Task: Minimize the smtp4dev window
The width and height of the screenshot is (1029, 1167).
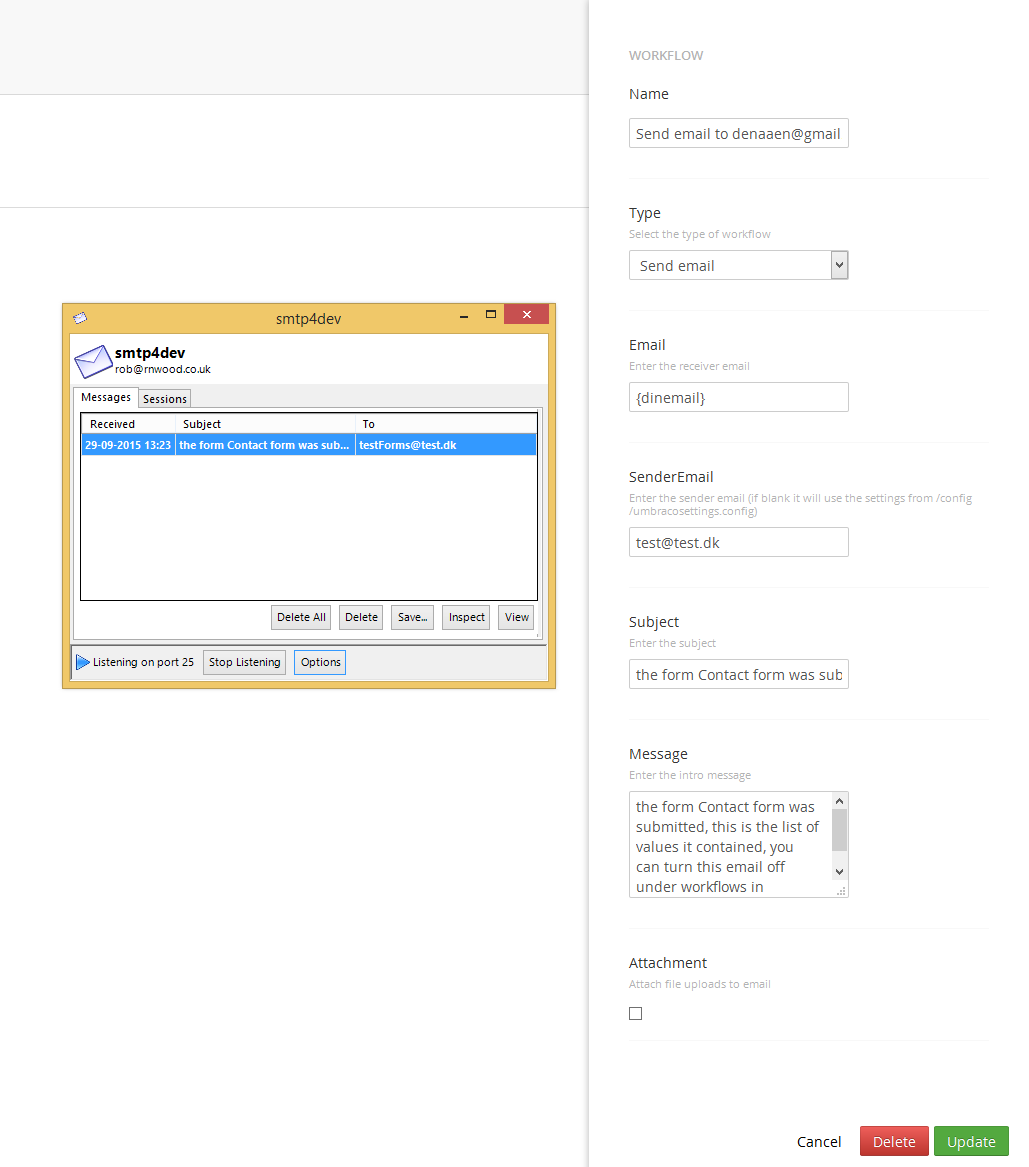Action: 464,316
